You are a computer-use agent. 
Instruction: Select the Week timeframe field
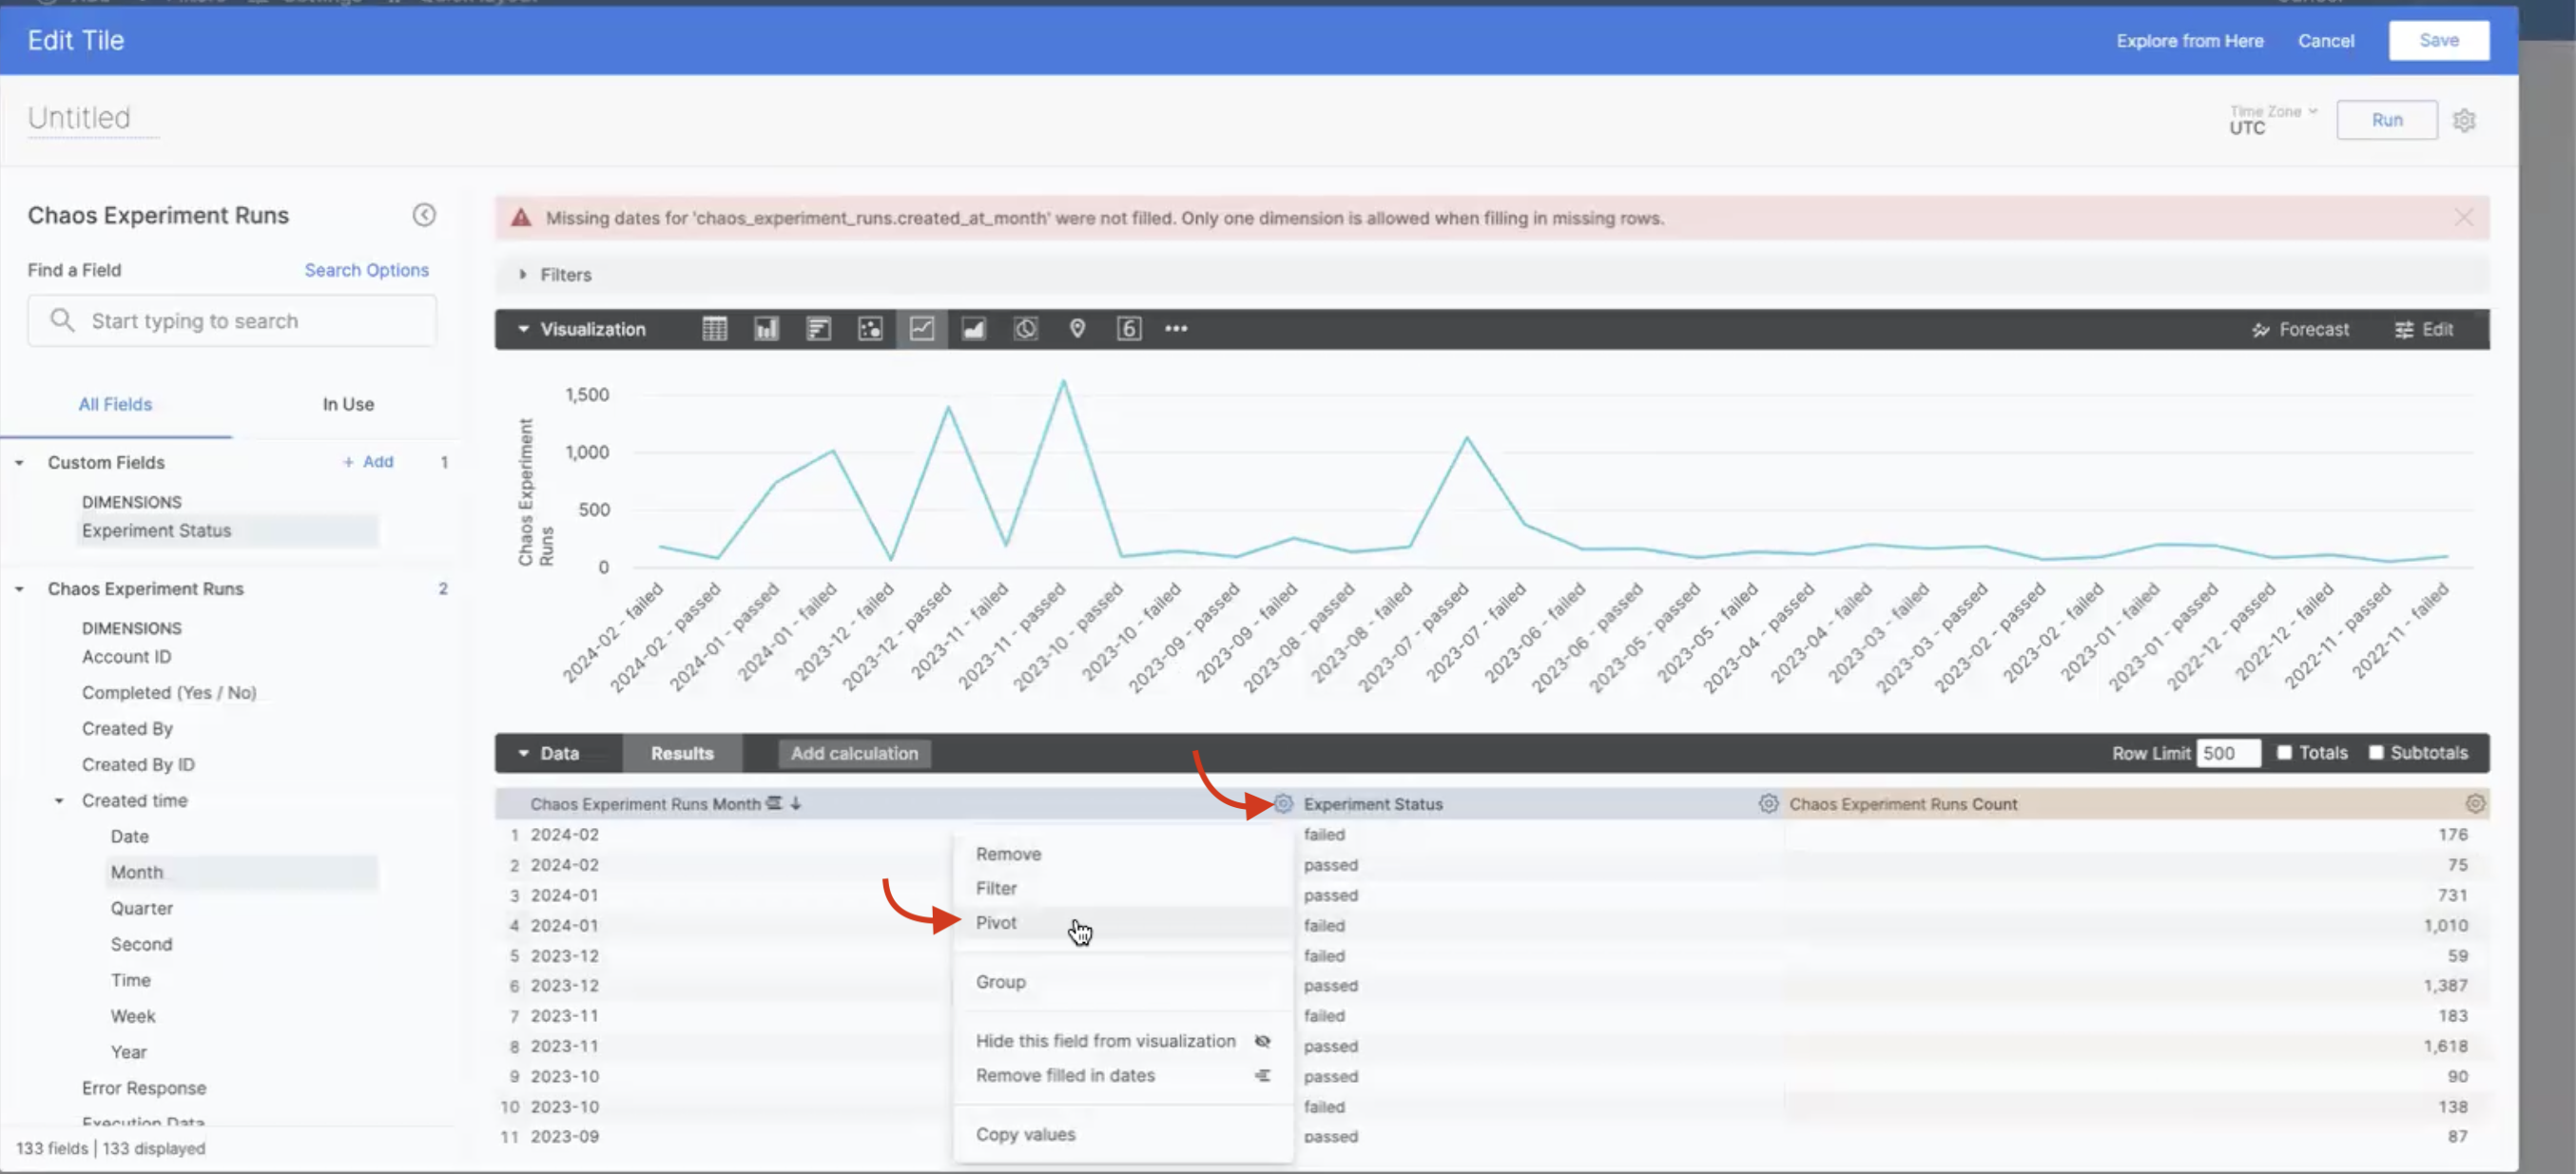[133, 1016]
